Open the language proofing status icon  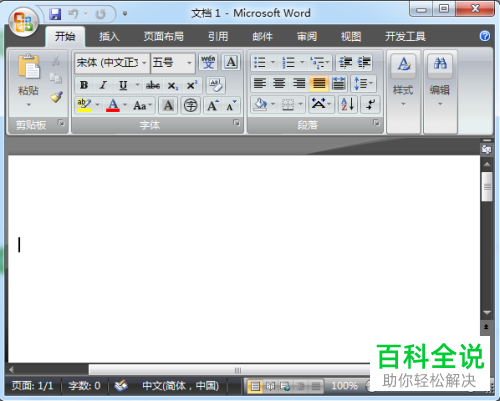pos(121,386)
